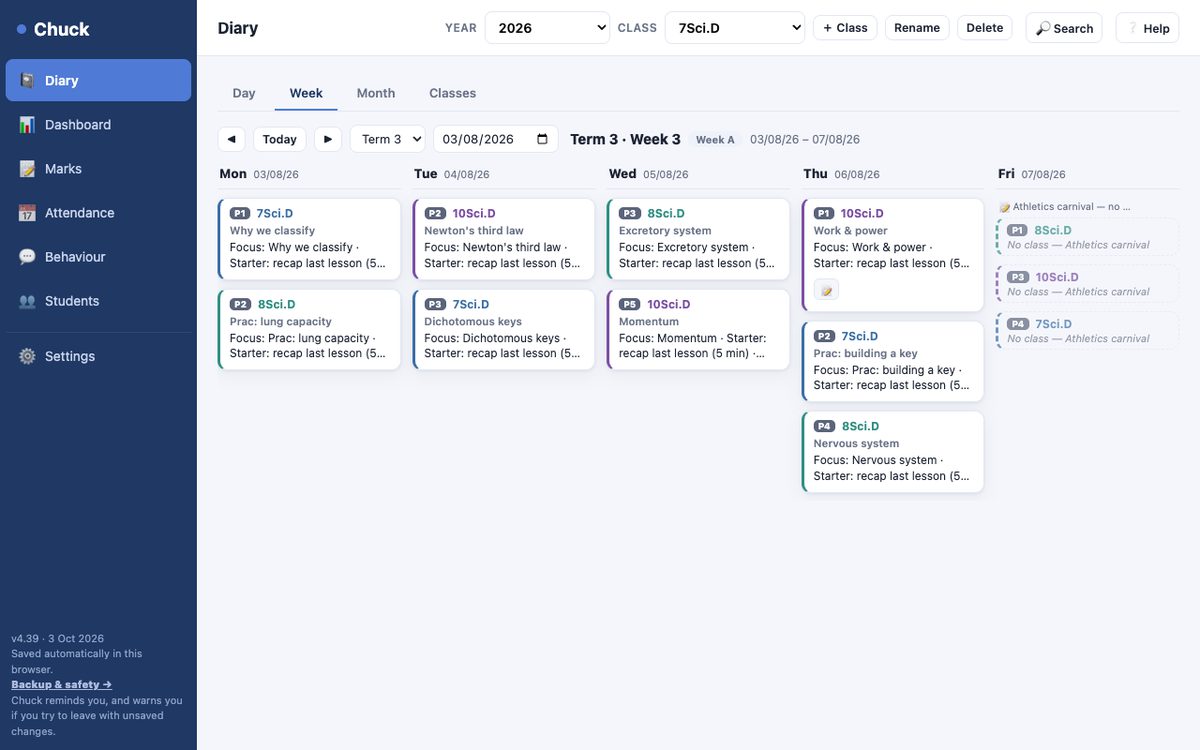Open date picker calendar icon

543,139
